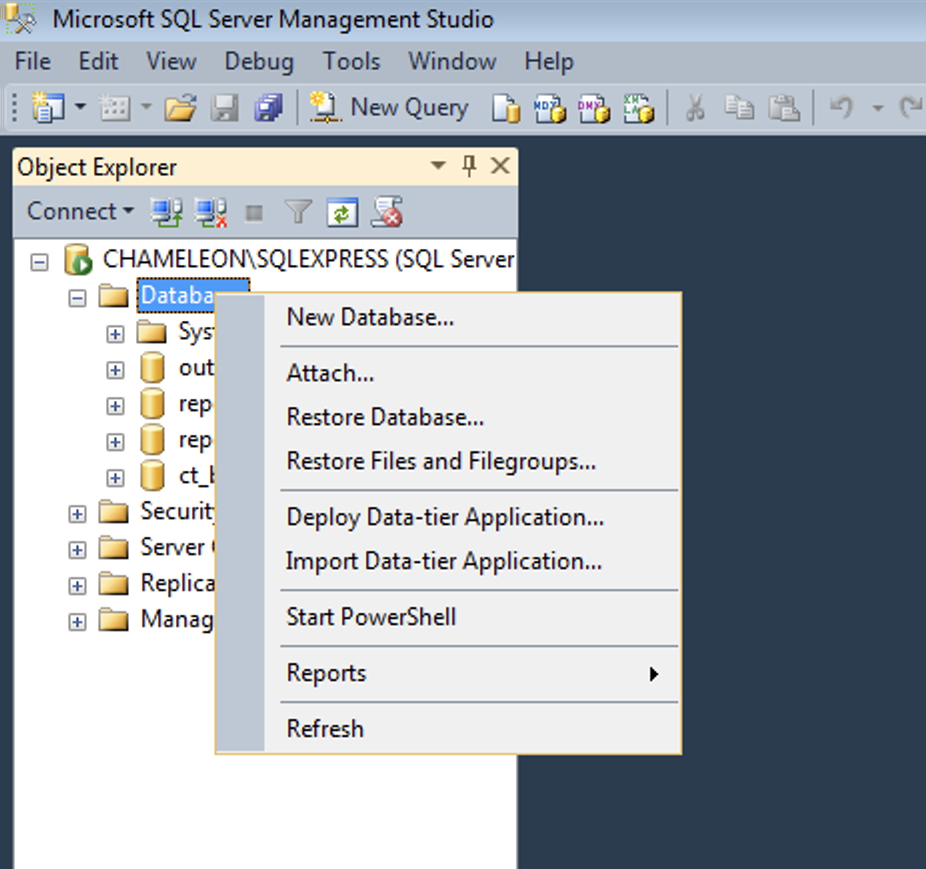Open the Undo history dropdown arrow
Viewport: 926px width, 869px height.
tap(878, 108)
